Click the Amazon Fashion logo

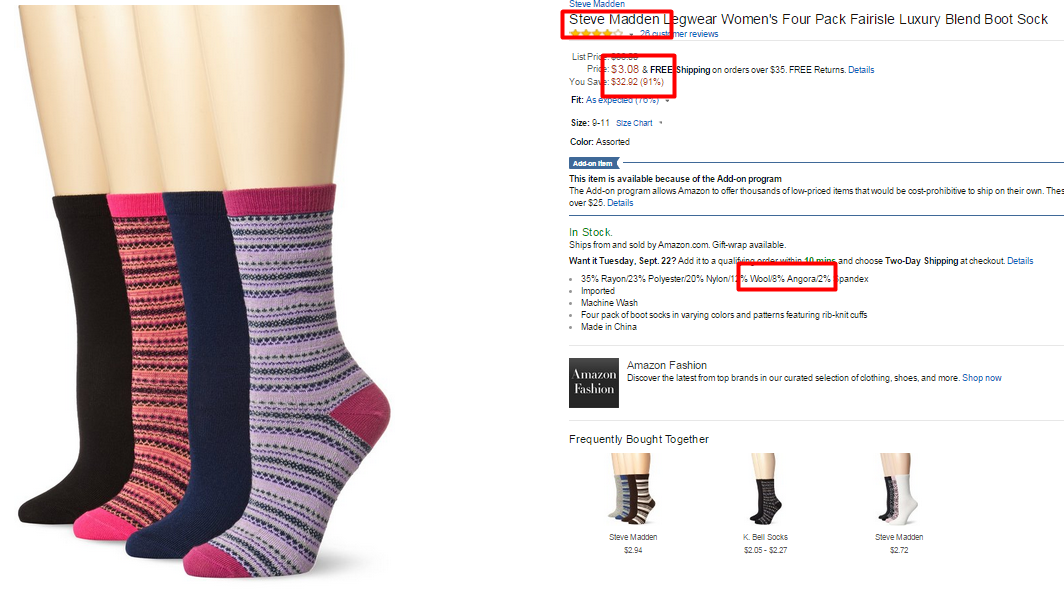[x=594, y=383]
